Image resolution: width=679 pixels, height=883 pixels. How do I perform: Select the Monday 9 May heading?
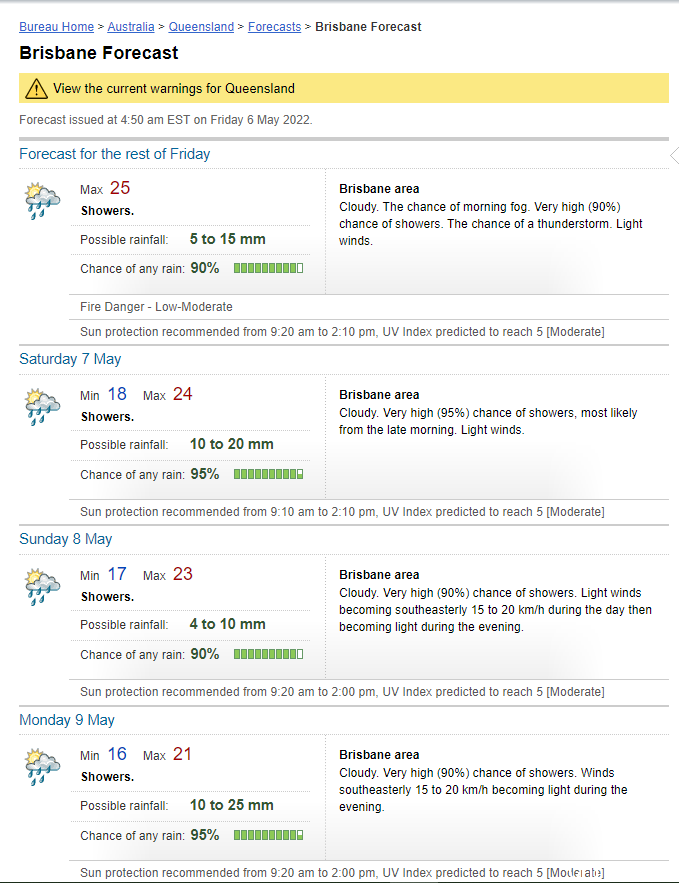(67, 720)
